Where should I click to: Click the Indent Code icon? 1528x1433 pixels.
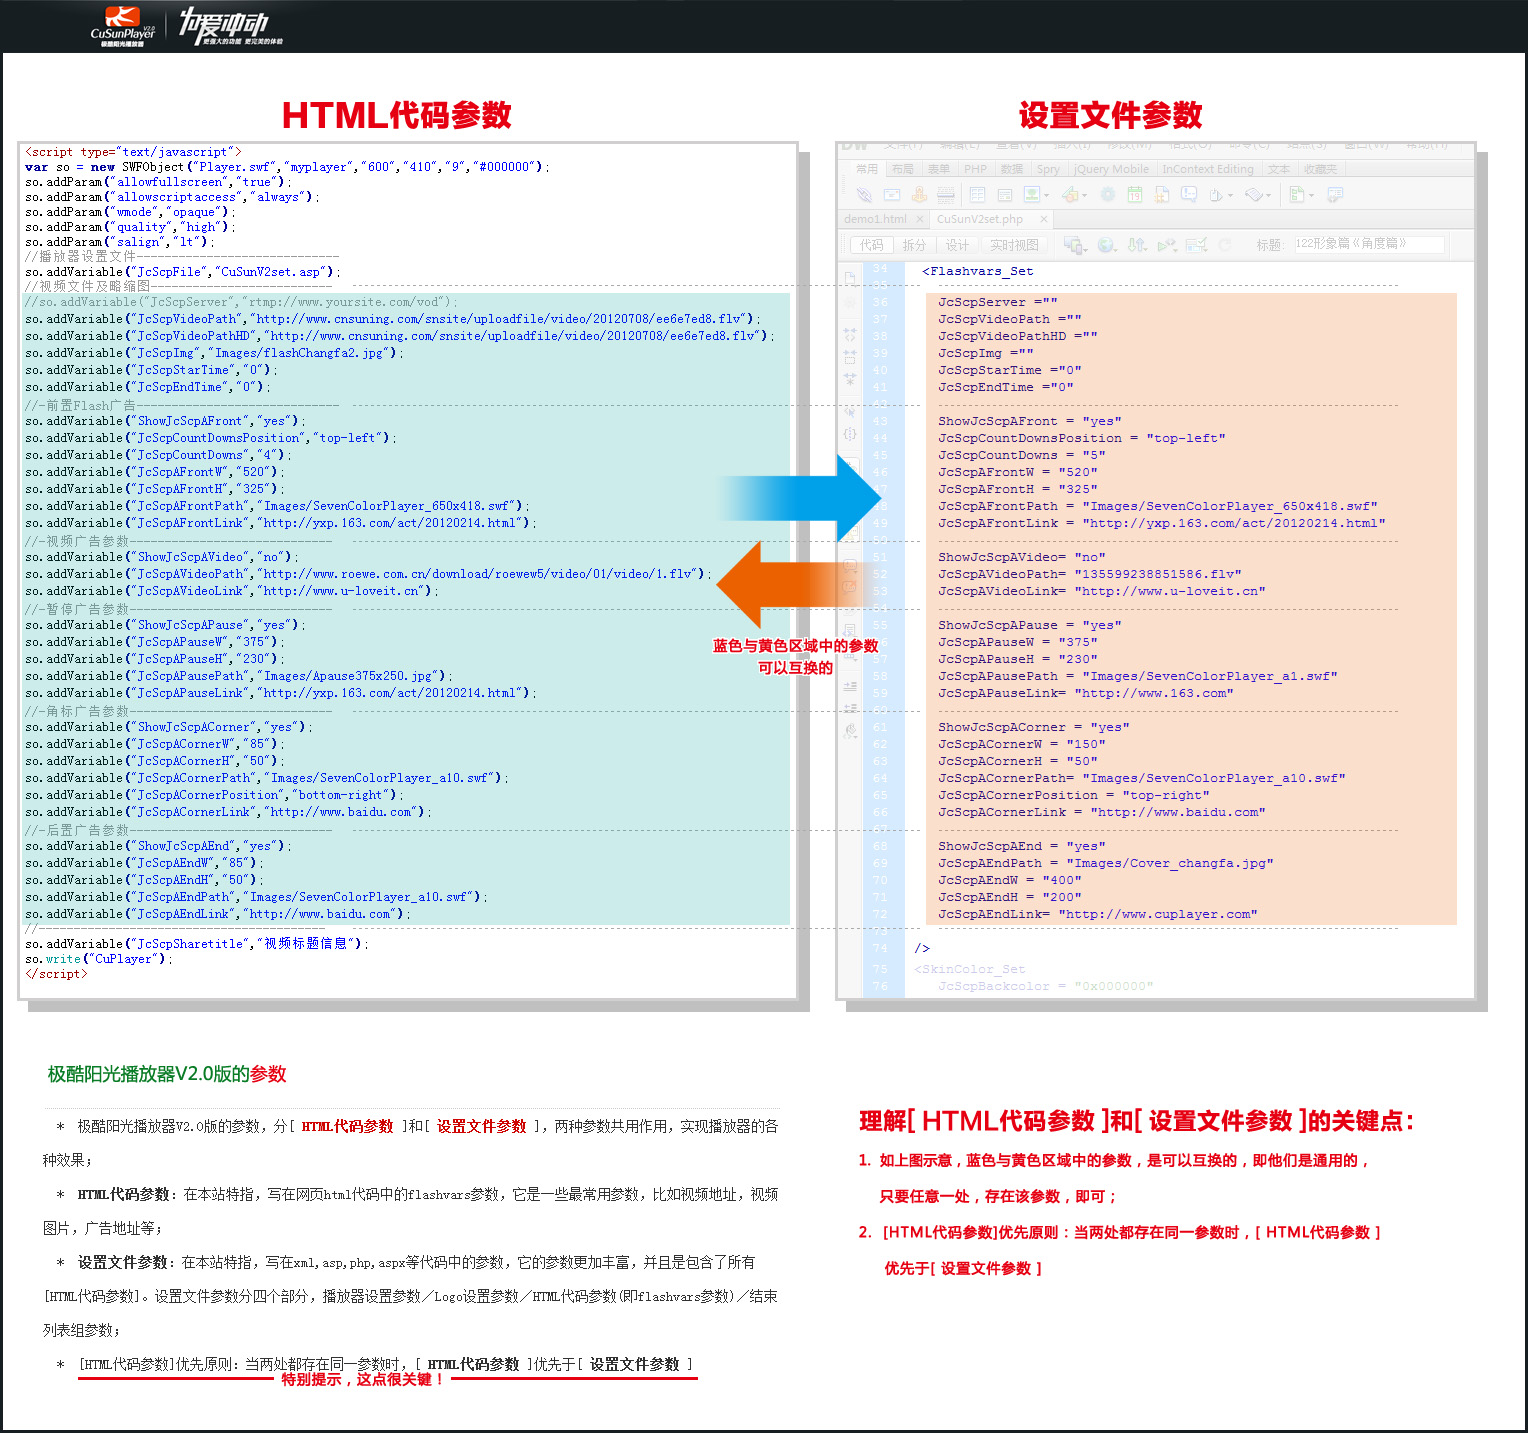tap(850, 686)
